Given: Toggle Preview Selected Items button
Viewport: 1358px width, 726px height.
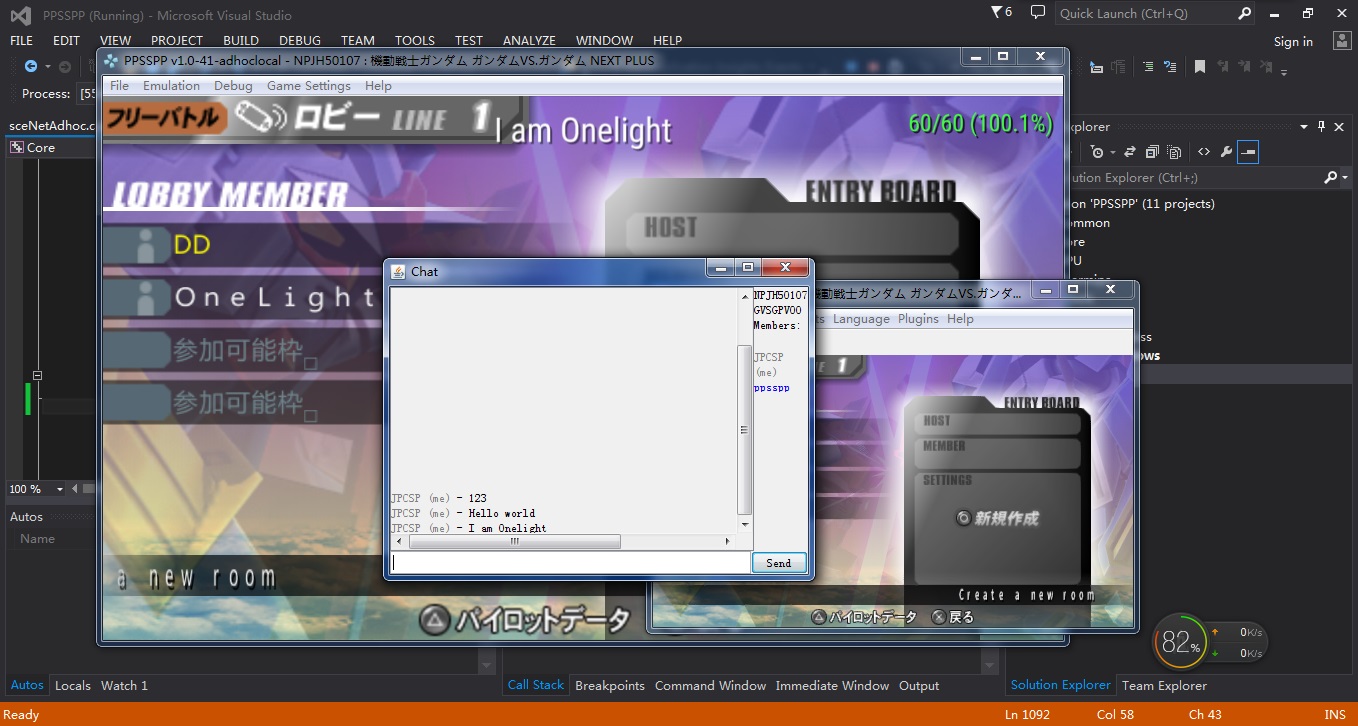Looking at the screenshot, I should coord(1248,152).
